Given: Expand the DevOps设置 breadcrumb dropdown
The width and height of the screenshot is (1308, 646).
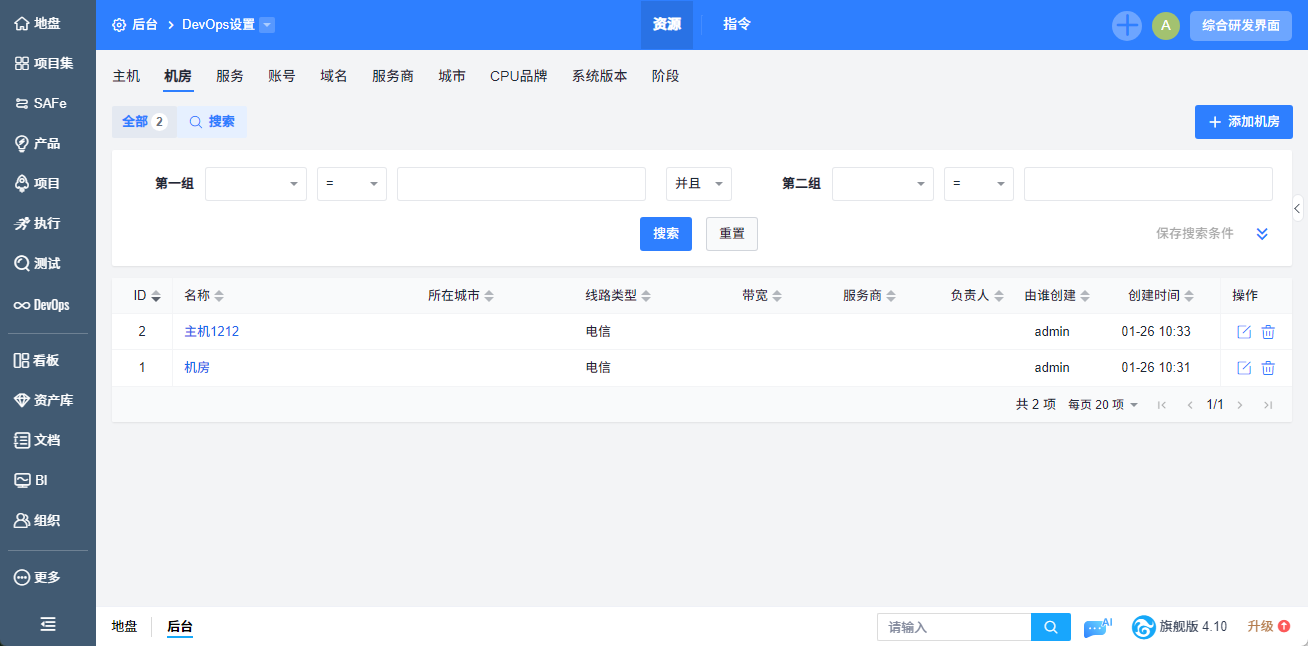Looking at the screenshot, I should point(267,25).
